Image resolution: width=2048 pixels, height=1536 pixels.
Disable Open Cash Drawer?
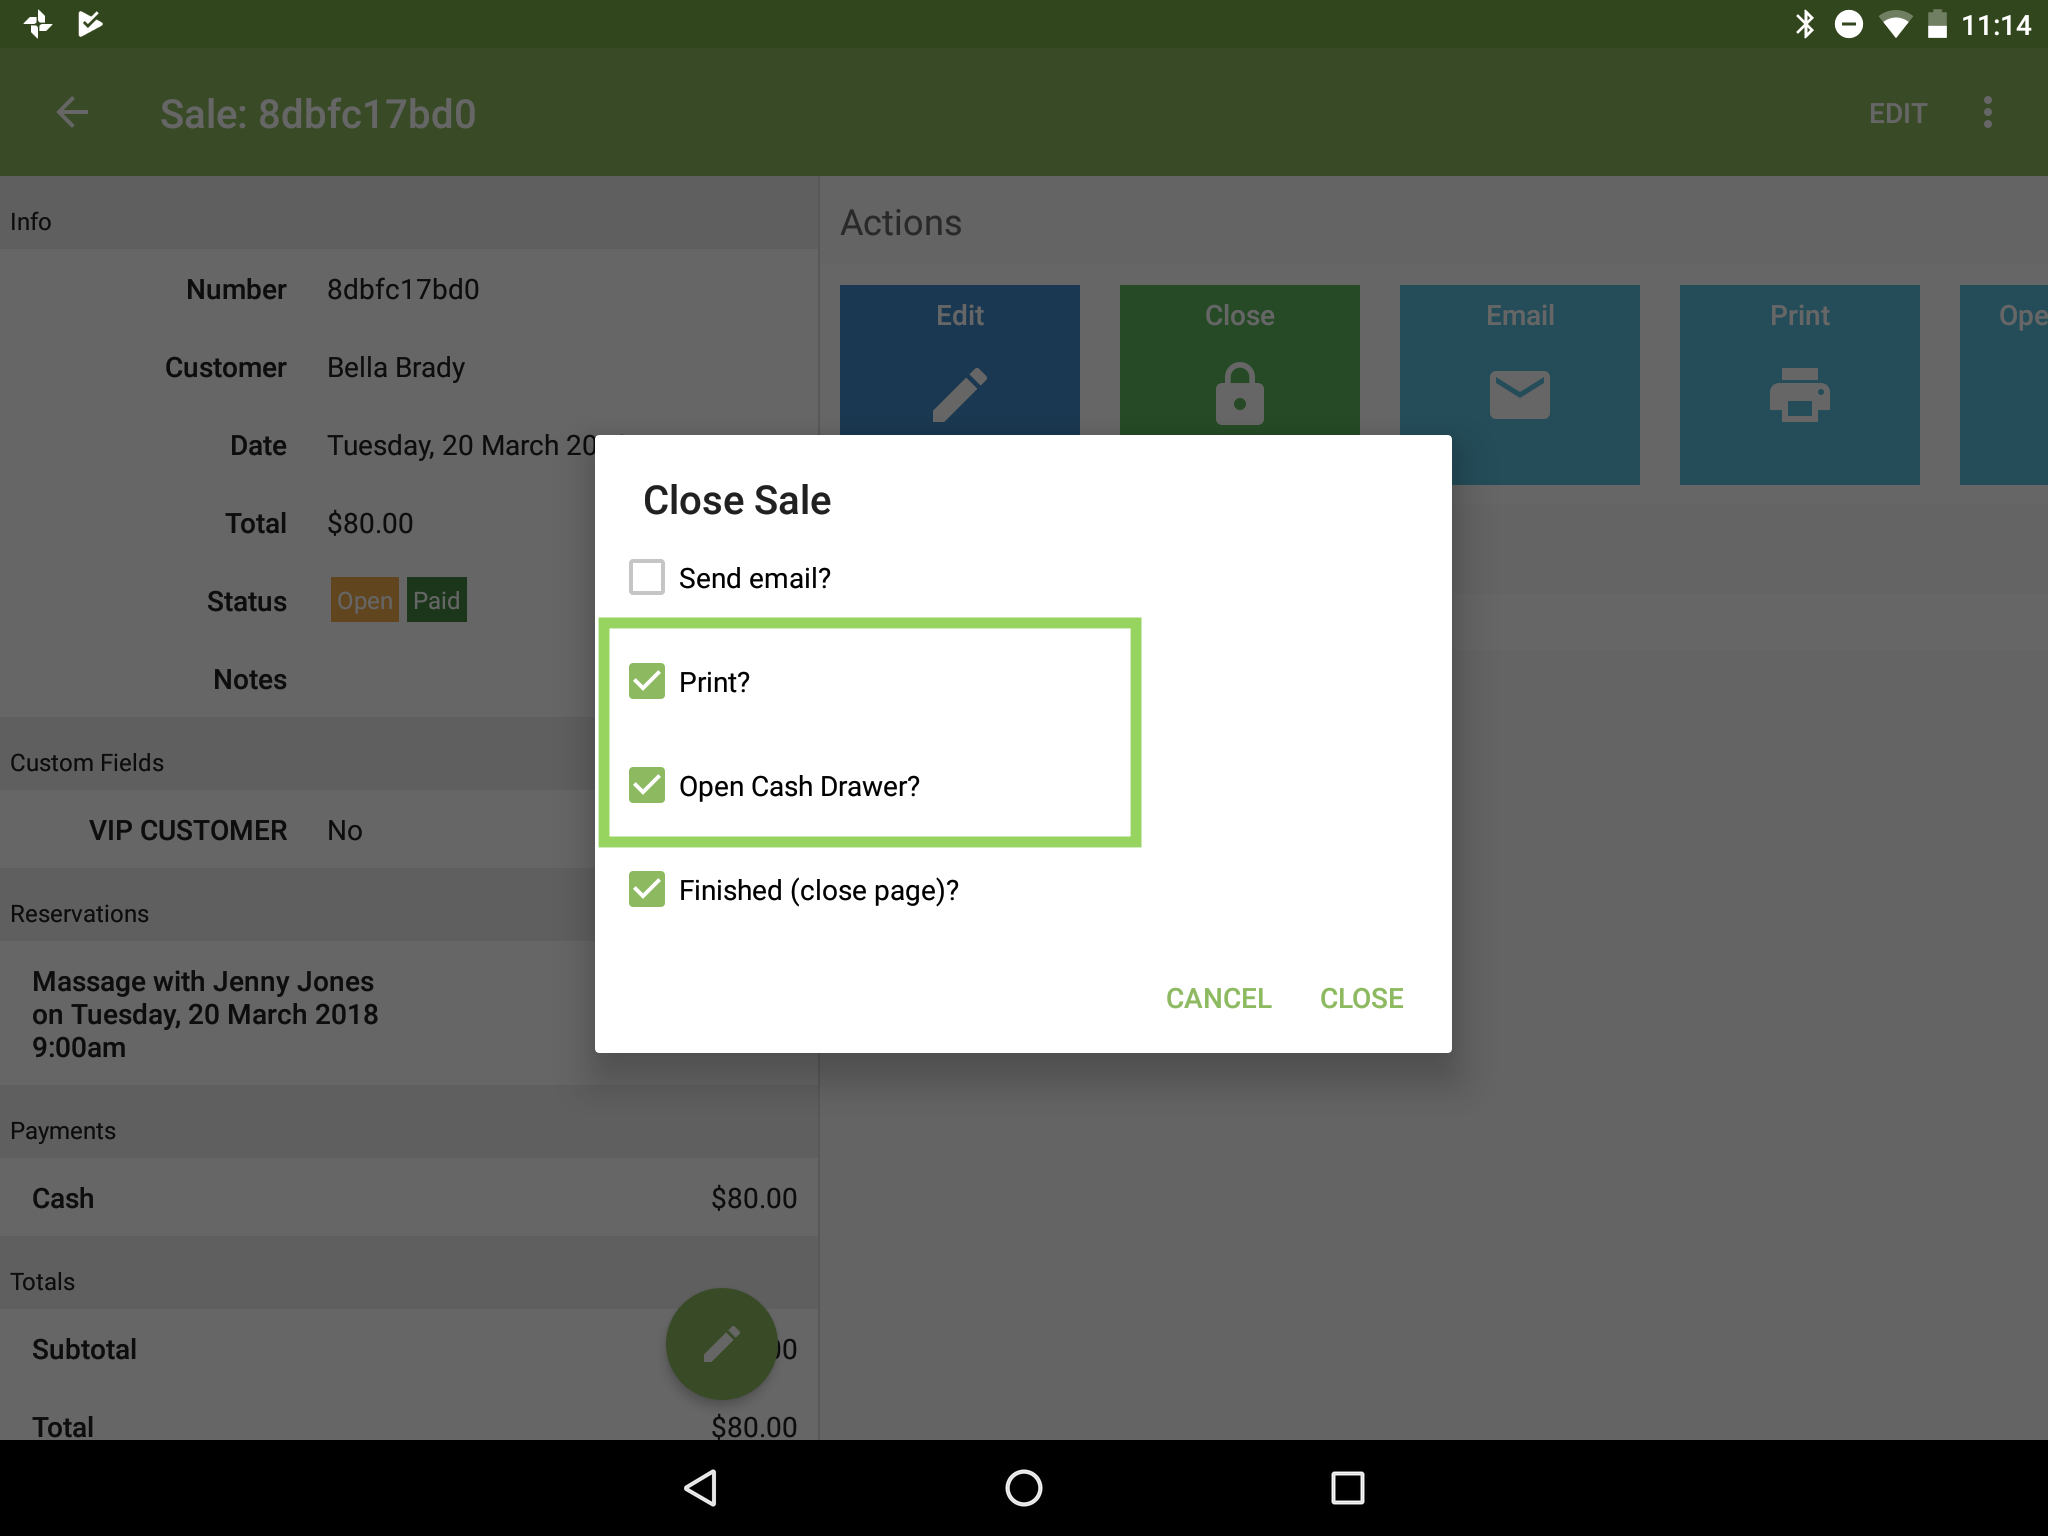tap(647, 785)
